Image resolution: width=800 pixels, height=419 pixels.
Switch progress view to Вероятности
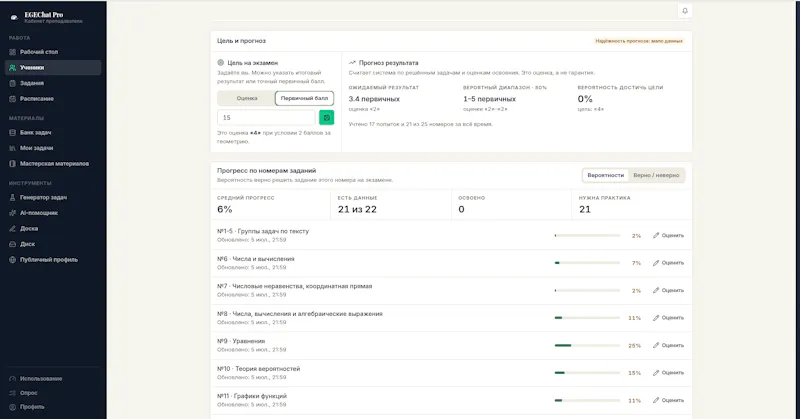(606, 175)
